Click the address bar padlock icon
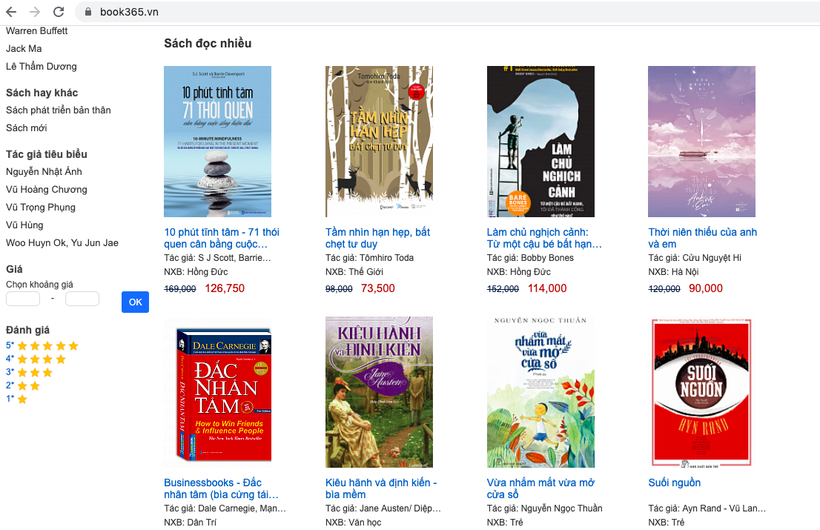This screenshot has width=820, height=530. (87, 12)
